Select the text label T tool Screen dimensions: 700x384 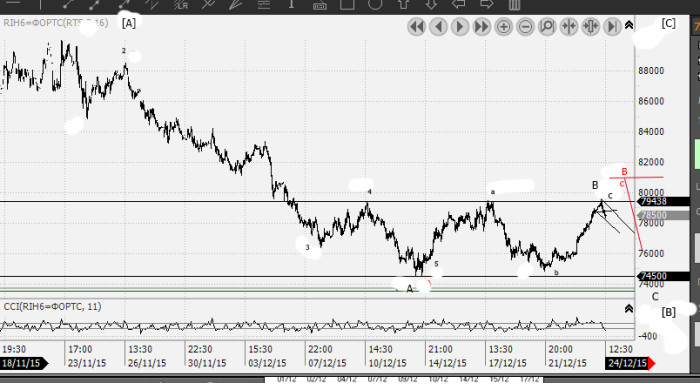292,4
